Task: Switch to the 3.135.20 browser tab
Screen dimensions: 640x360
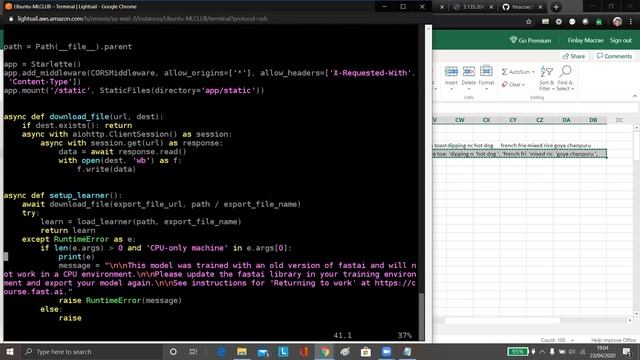Action: coord(472,7)
